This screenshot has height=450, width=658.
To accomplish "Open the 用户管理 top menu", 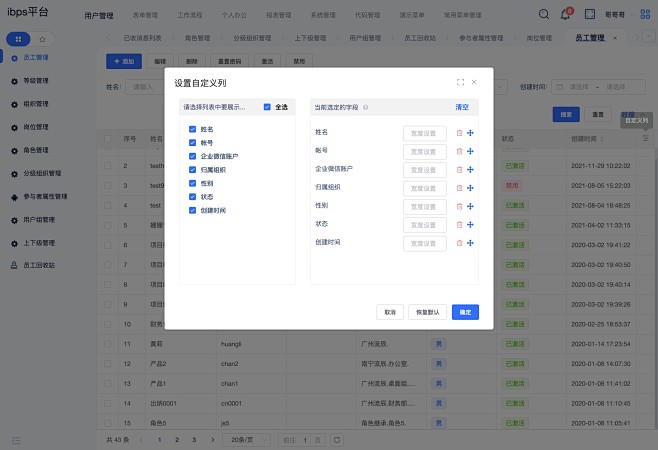I will pos(99,16).
